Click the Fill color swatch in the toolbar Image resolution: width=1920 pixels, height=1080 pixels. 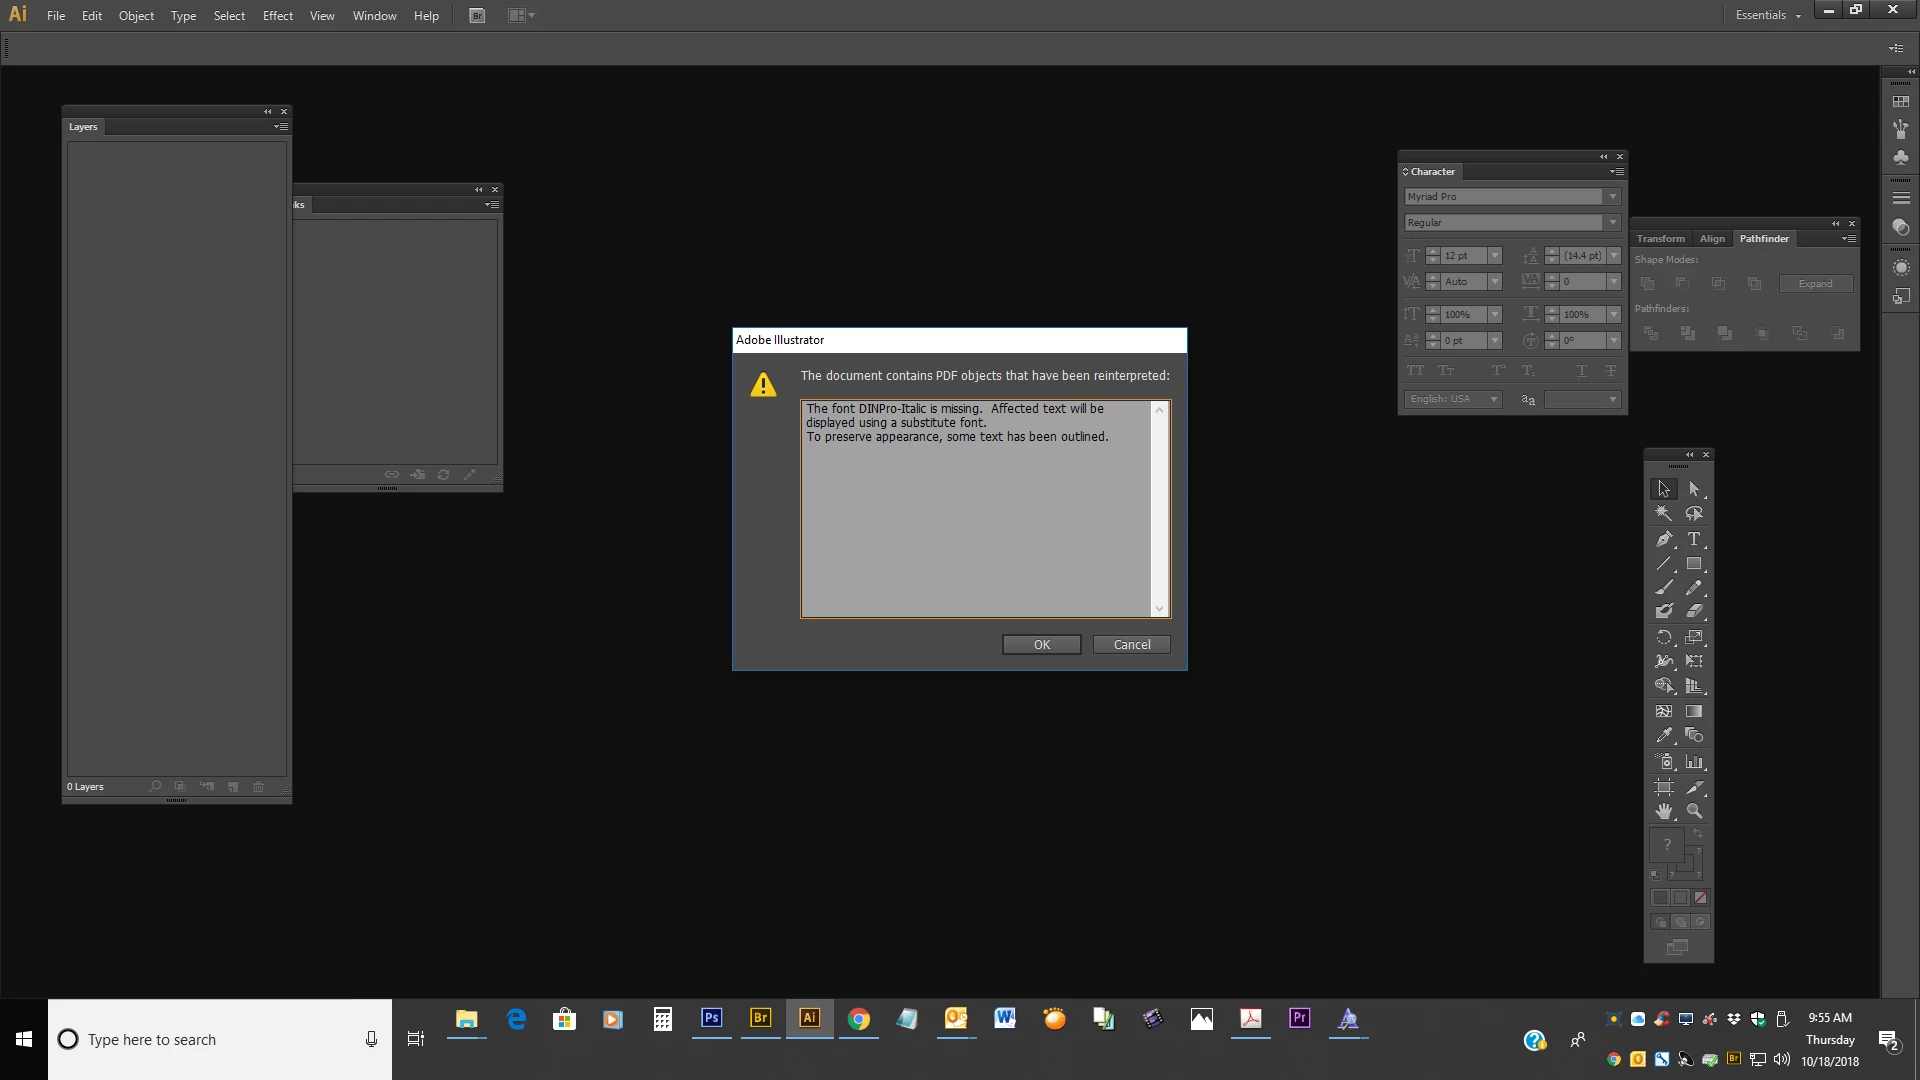pos(1666,845)
